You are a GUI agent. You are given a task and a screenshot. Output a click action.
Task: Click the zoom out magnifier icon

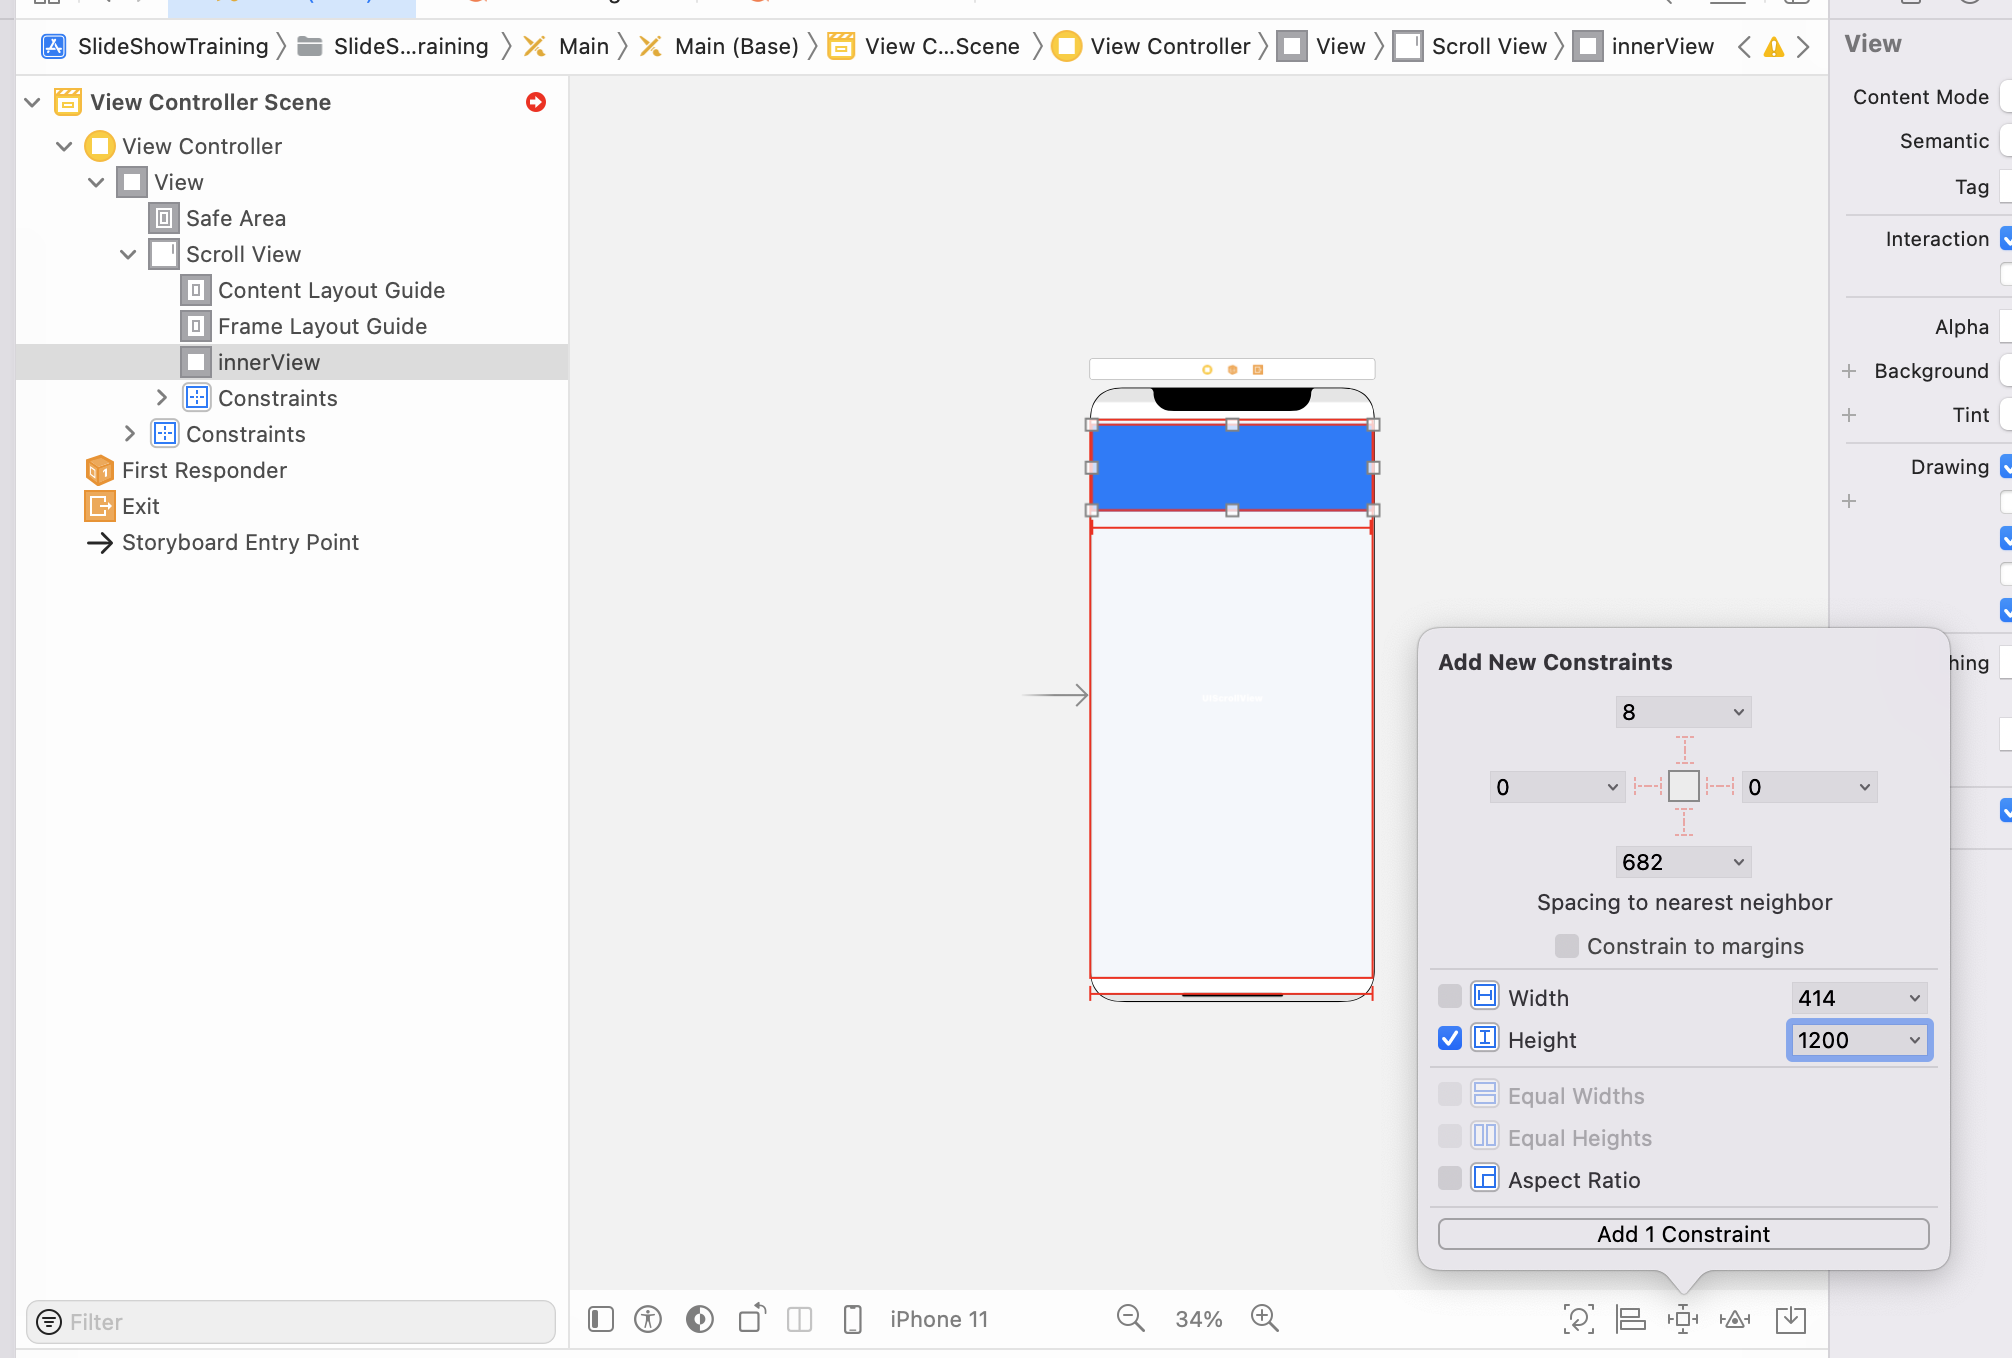click(1131, 1318)
